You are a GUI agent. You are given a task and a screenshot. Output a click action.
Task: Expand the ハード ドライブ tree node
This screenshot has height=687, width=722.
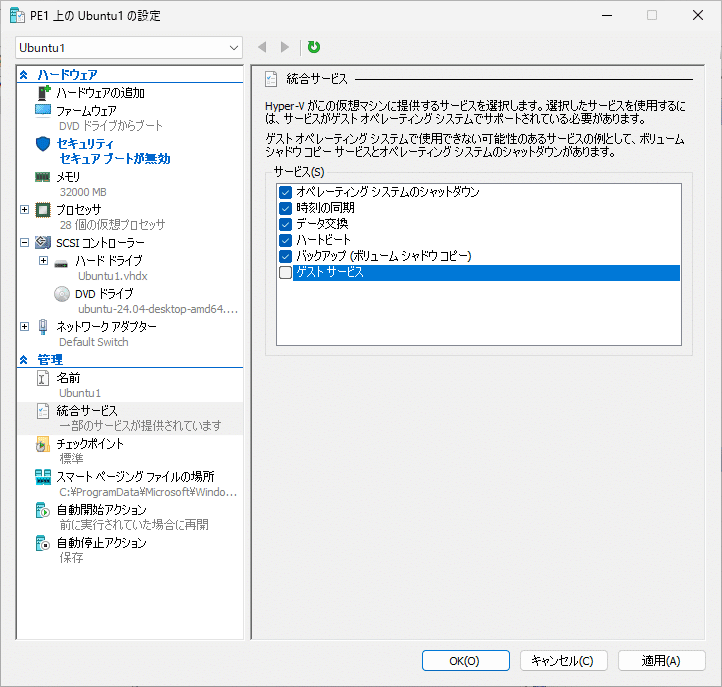(43, 261)
